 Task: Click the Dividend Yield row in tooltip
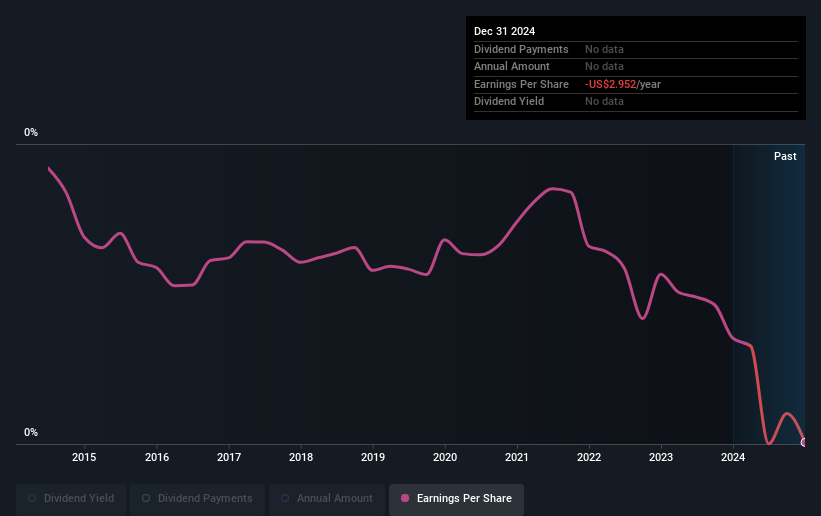(x=636, y=102)
